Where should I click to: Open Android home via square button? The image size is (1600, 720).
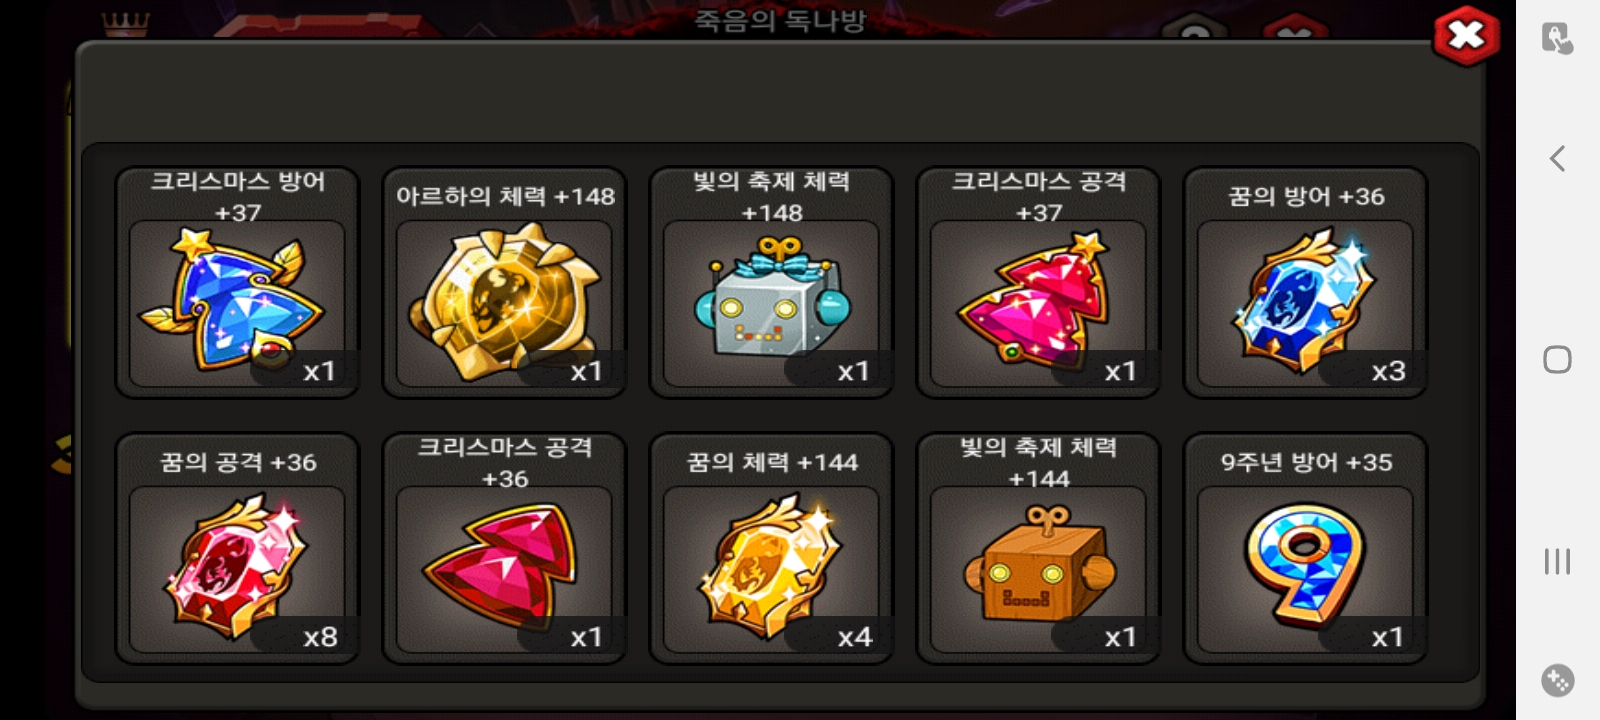click(1557, 359)
